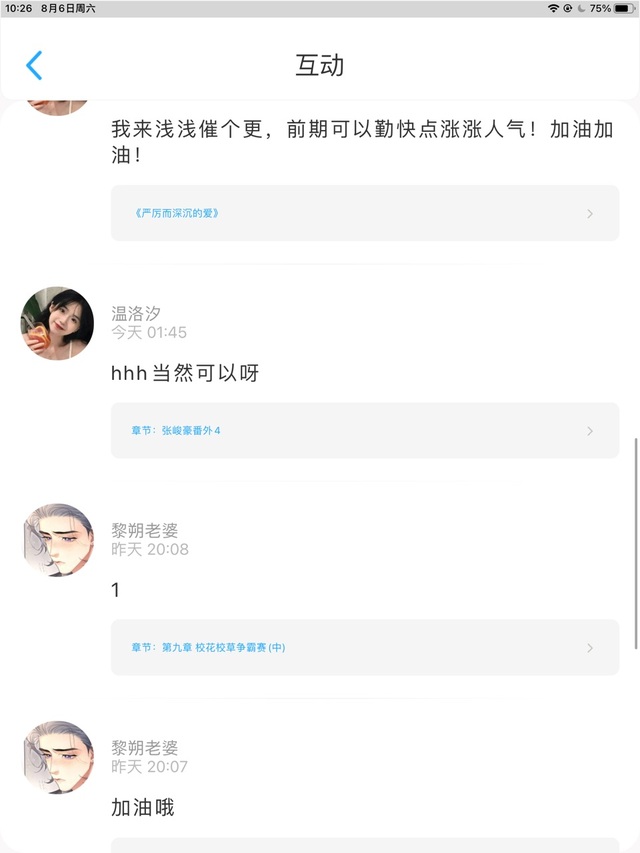Viewport: 640px width, 853px height.
Task: Select username 黎朔老婆 posted at 20:07
Action: (x=145, y=748)
